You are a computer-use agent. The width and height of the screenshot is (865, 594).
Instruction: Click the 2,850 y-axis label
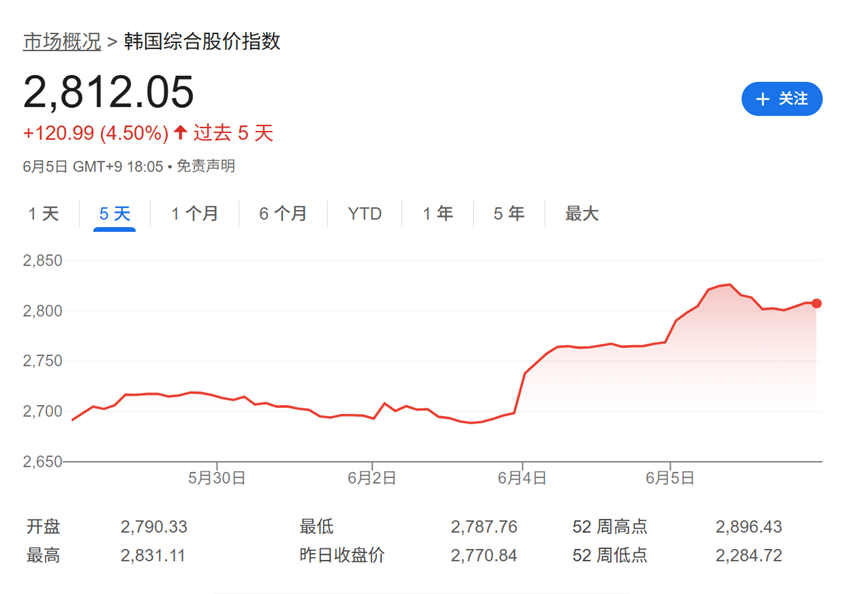[42, 260]
